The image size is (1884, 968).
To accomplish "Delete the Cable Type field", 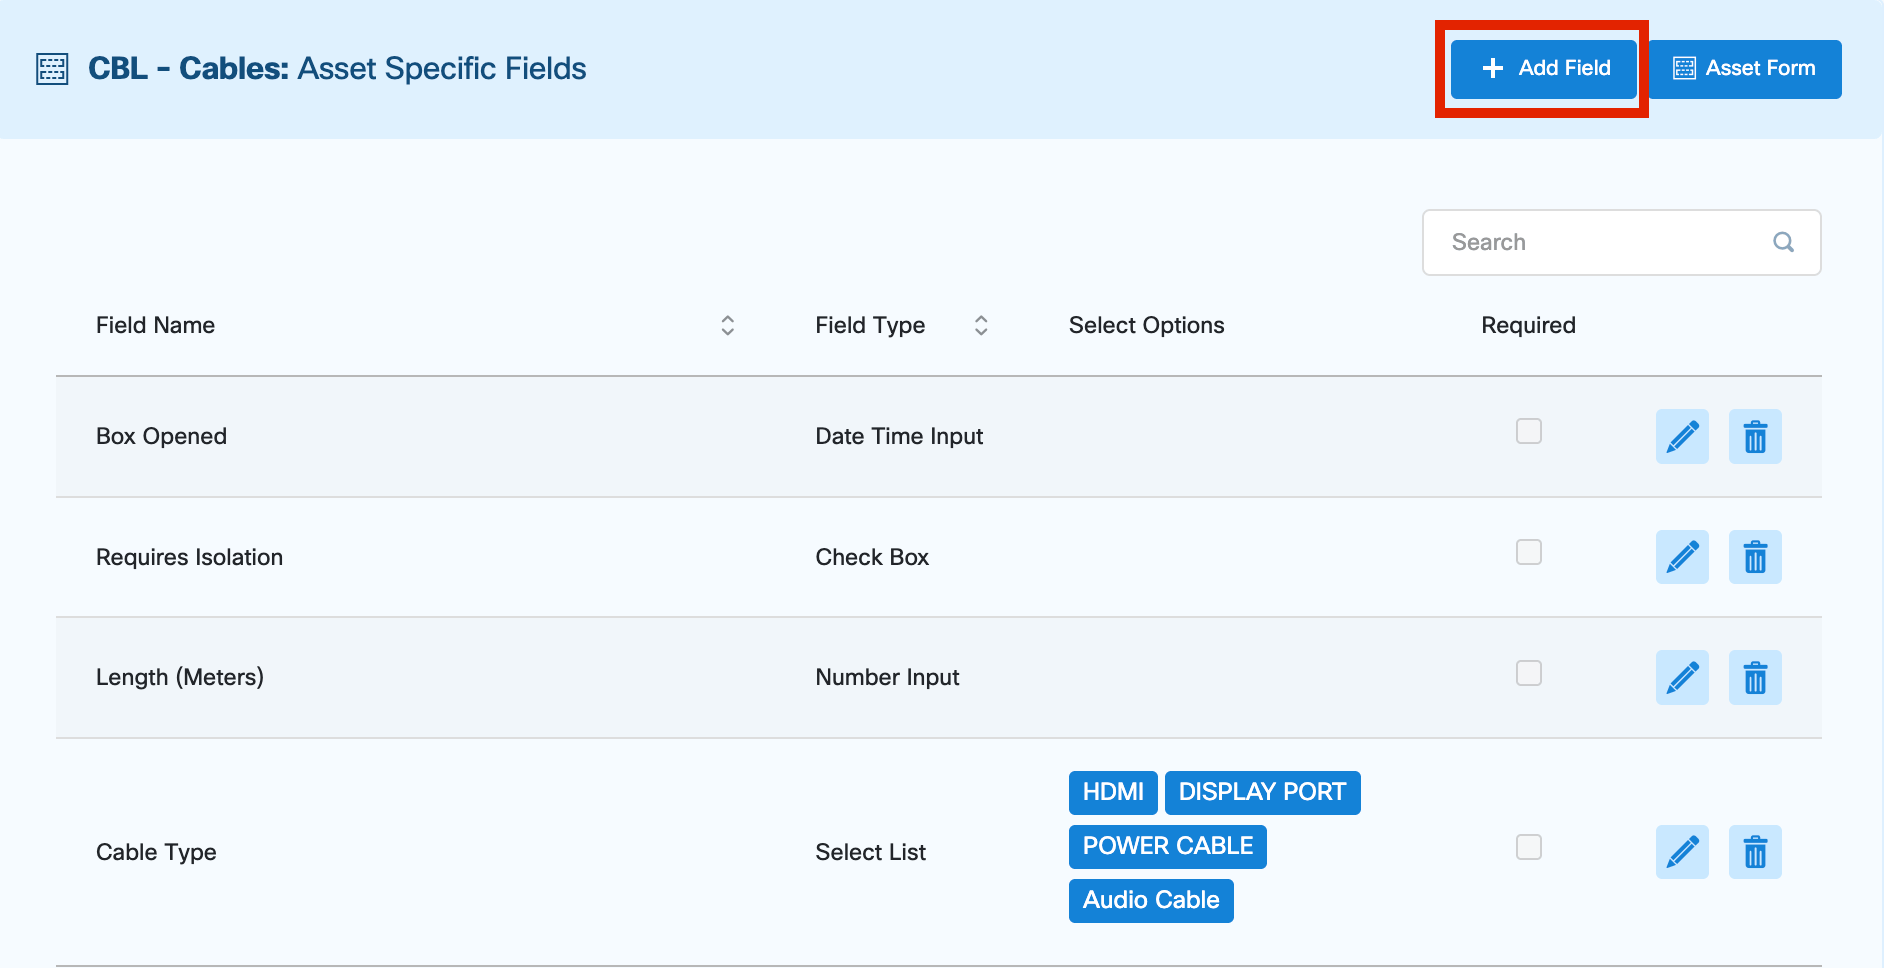I will coord(1756,851).
